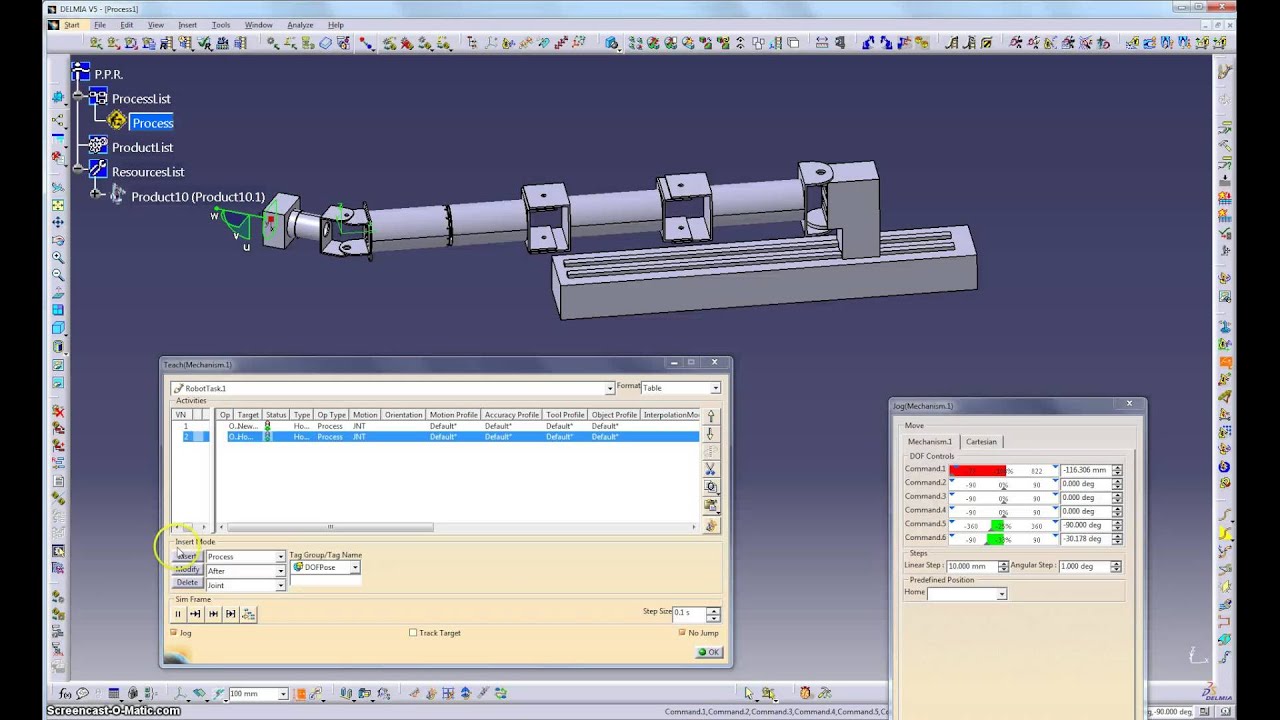
Task: Click the Insert button in Teach dialog
Action: 187,556
